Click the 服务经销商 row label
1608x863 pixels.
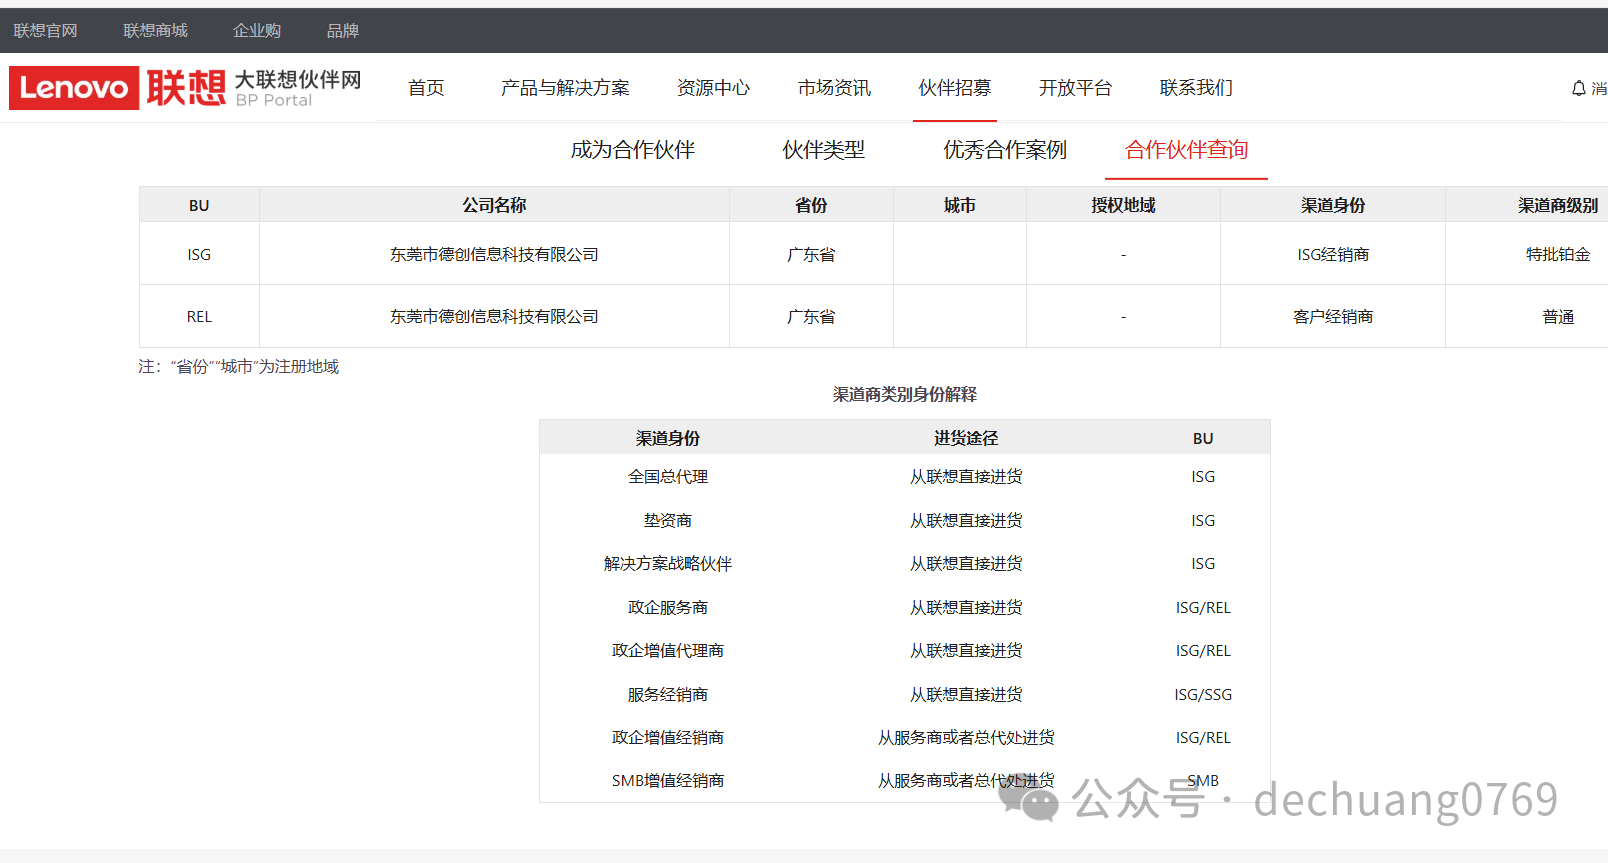668,695
